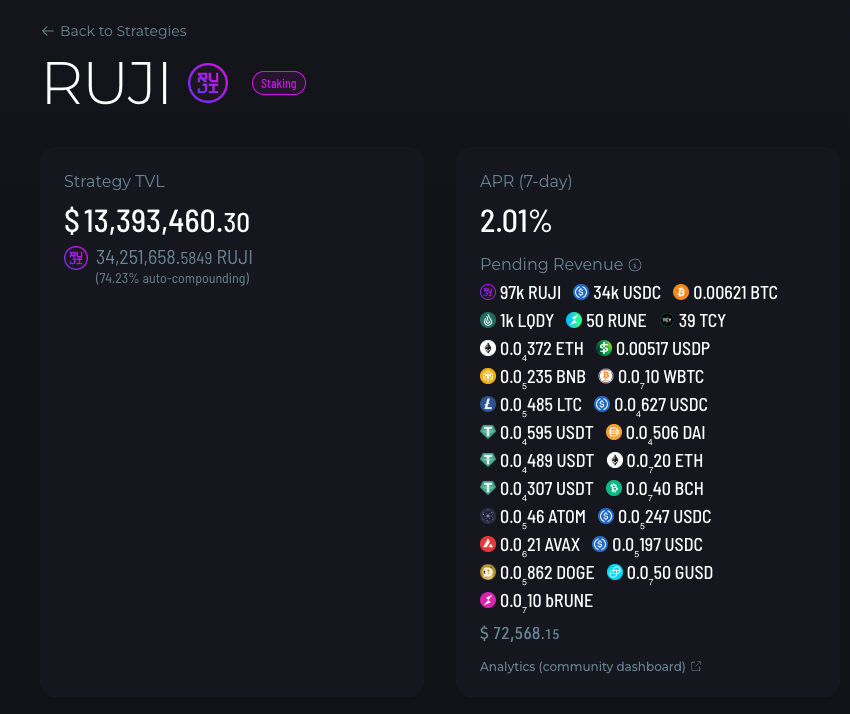Click the GUSD amount text
The width and height of the screenshot is (850, 714).
(669, 574)
